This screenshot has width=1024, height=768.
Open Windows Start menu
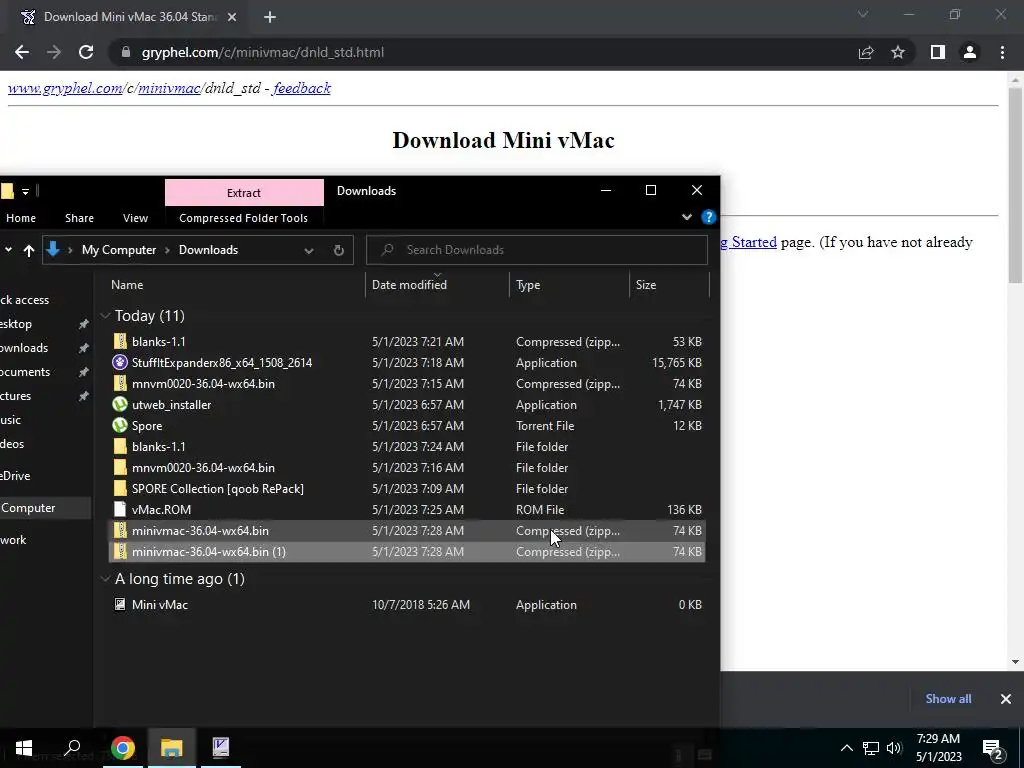[24, 748]
